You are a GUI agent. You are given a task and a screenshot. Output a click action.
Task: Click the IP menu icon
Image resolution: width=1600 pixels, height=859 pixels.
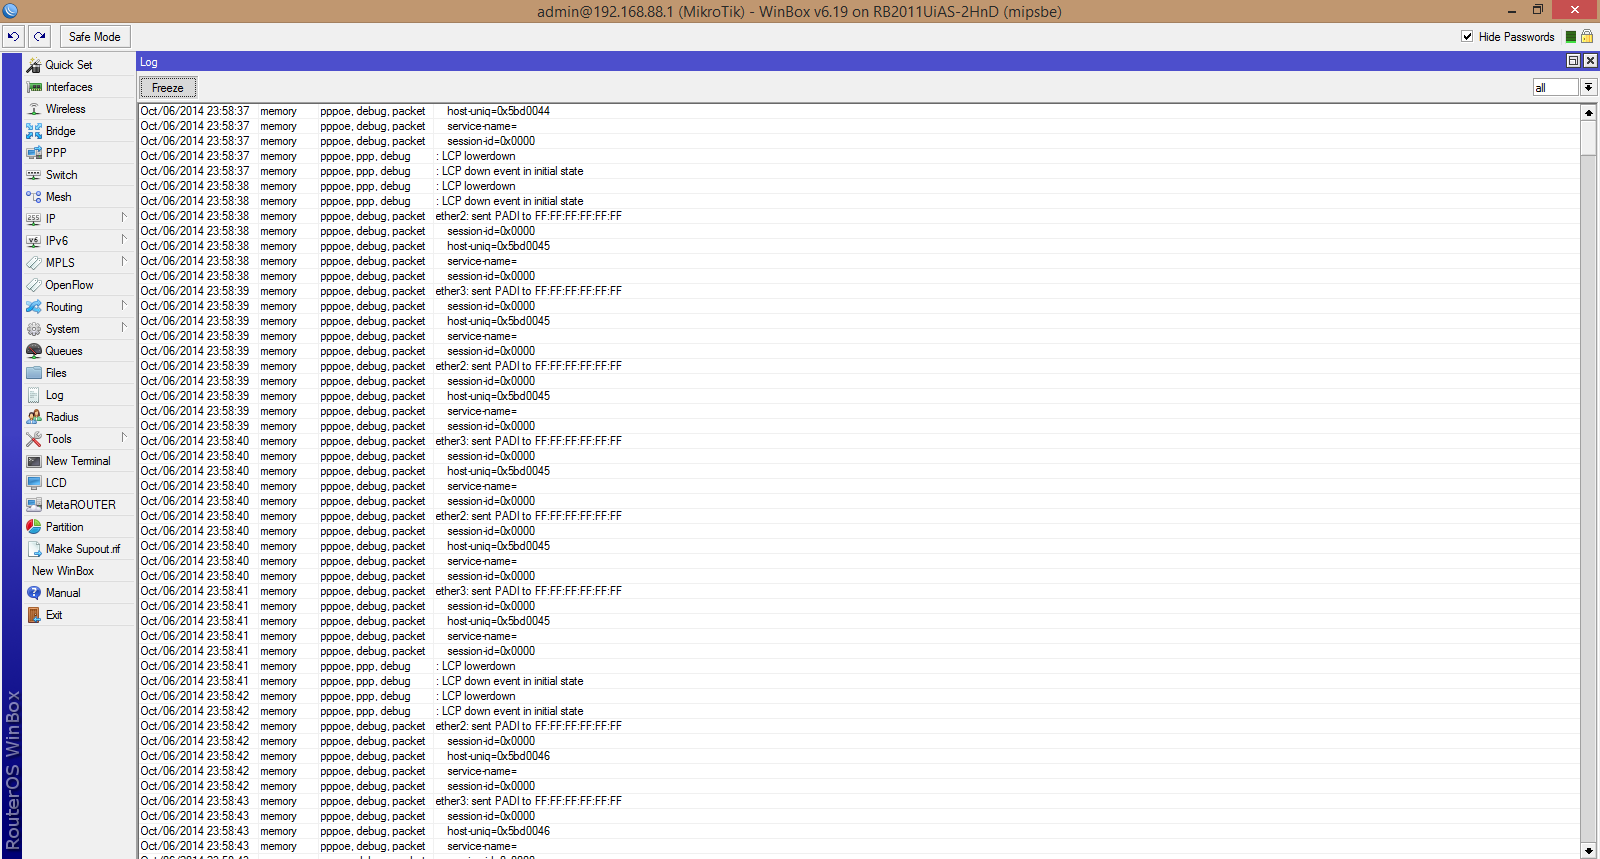[34, 219]
